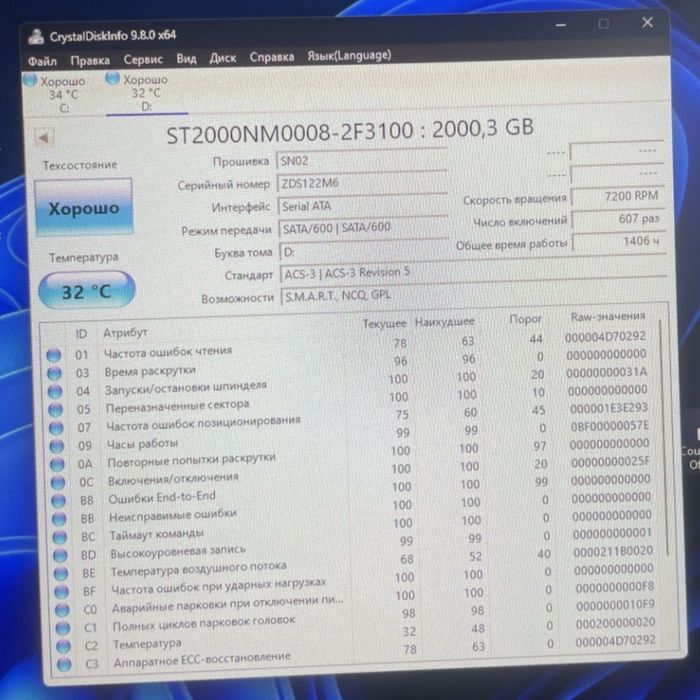Click status icon for attribute BC

click(60, 537)
